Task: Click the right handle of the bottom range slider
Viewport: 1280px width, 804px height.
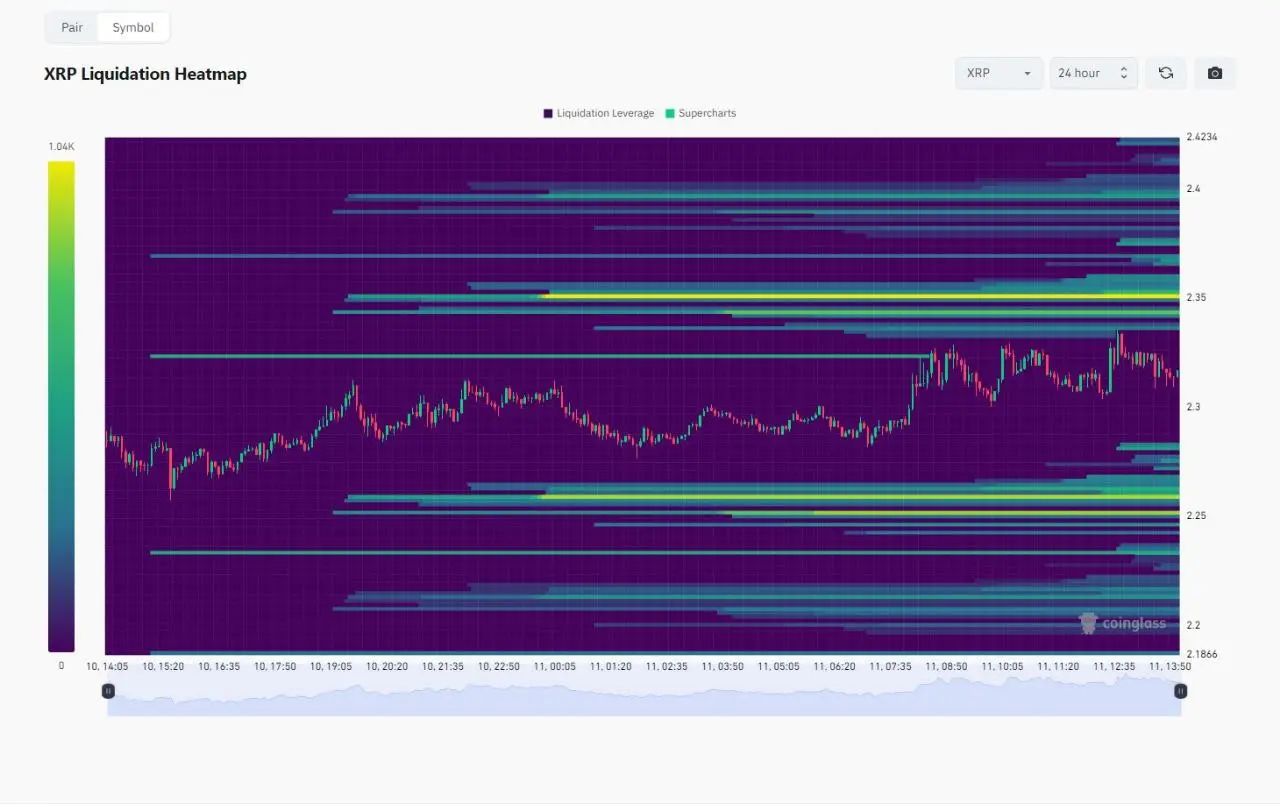Action: pos(1180,690)
